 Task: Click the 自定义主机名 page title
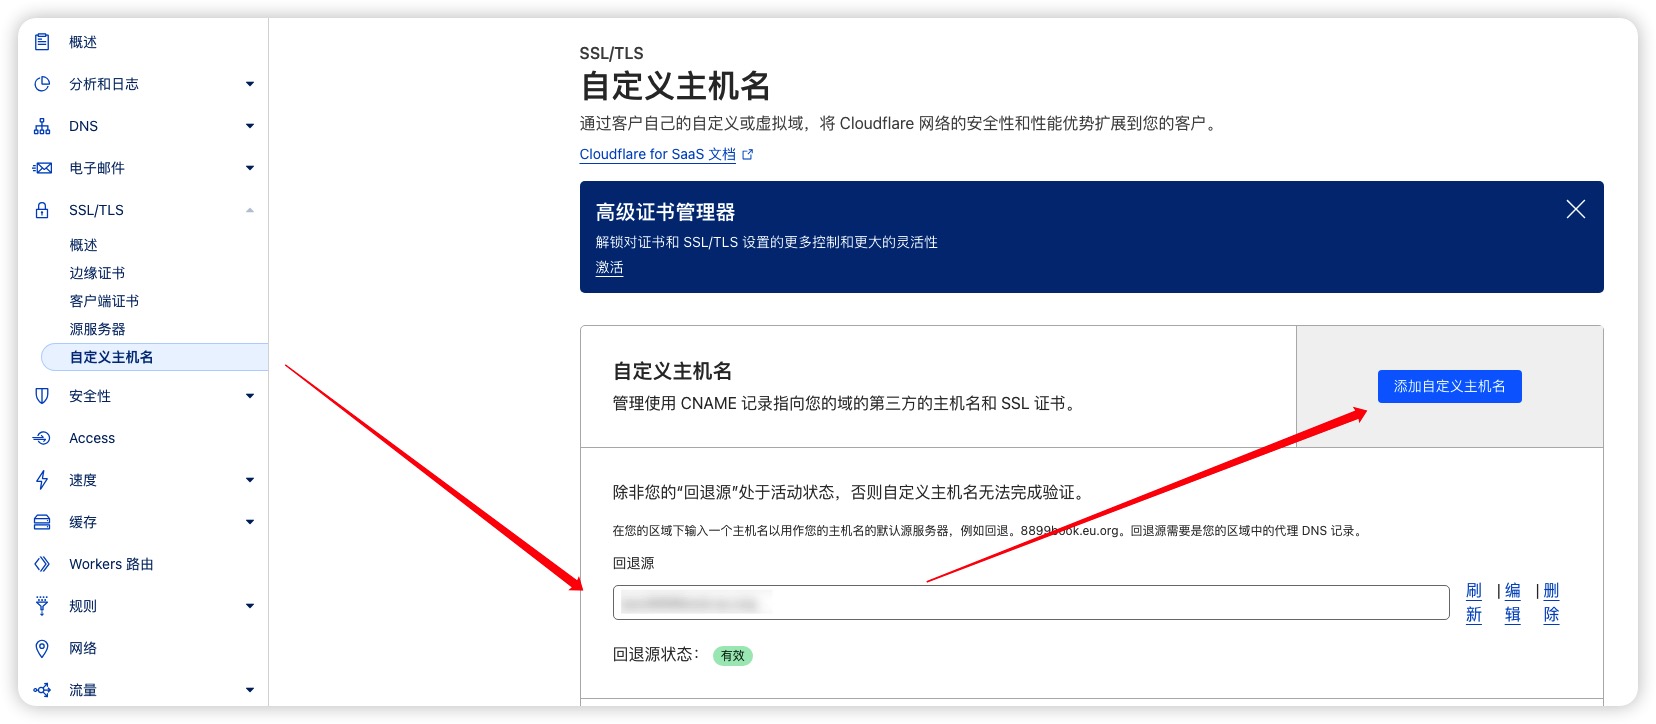pos(675,86)
